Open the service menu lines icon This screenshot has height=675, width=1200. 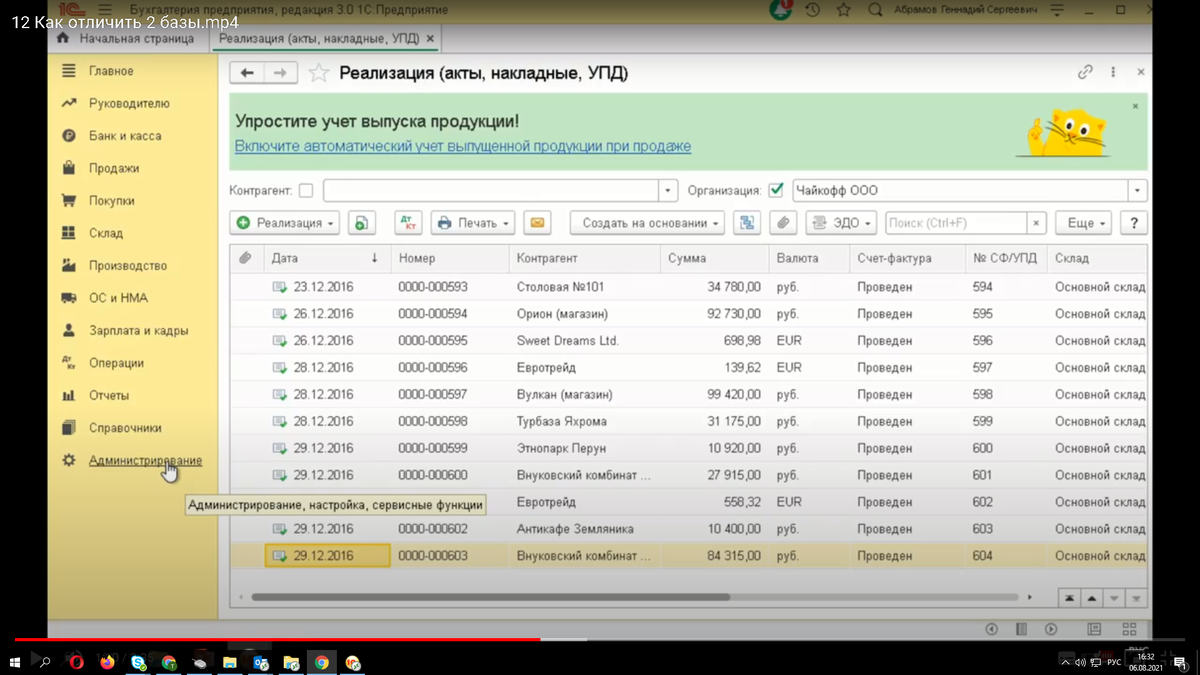(1057, 10)
